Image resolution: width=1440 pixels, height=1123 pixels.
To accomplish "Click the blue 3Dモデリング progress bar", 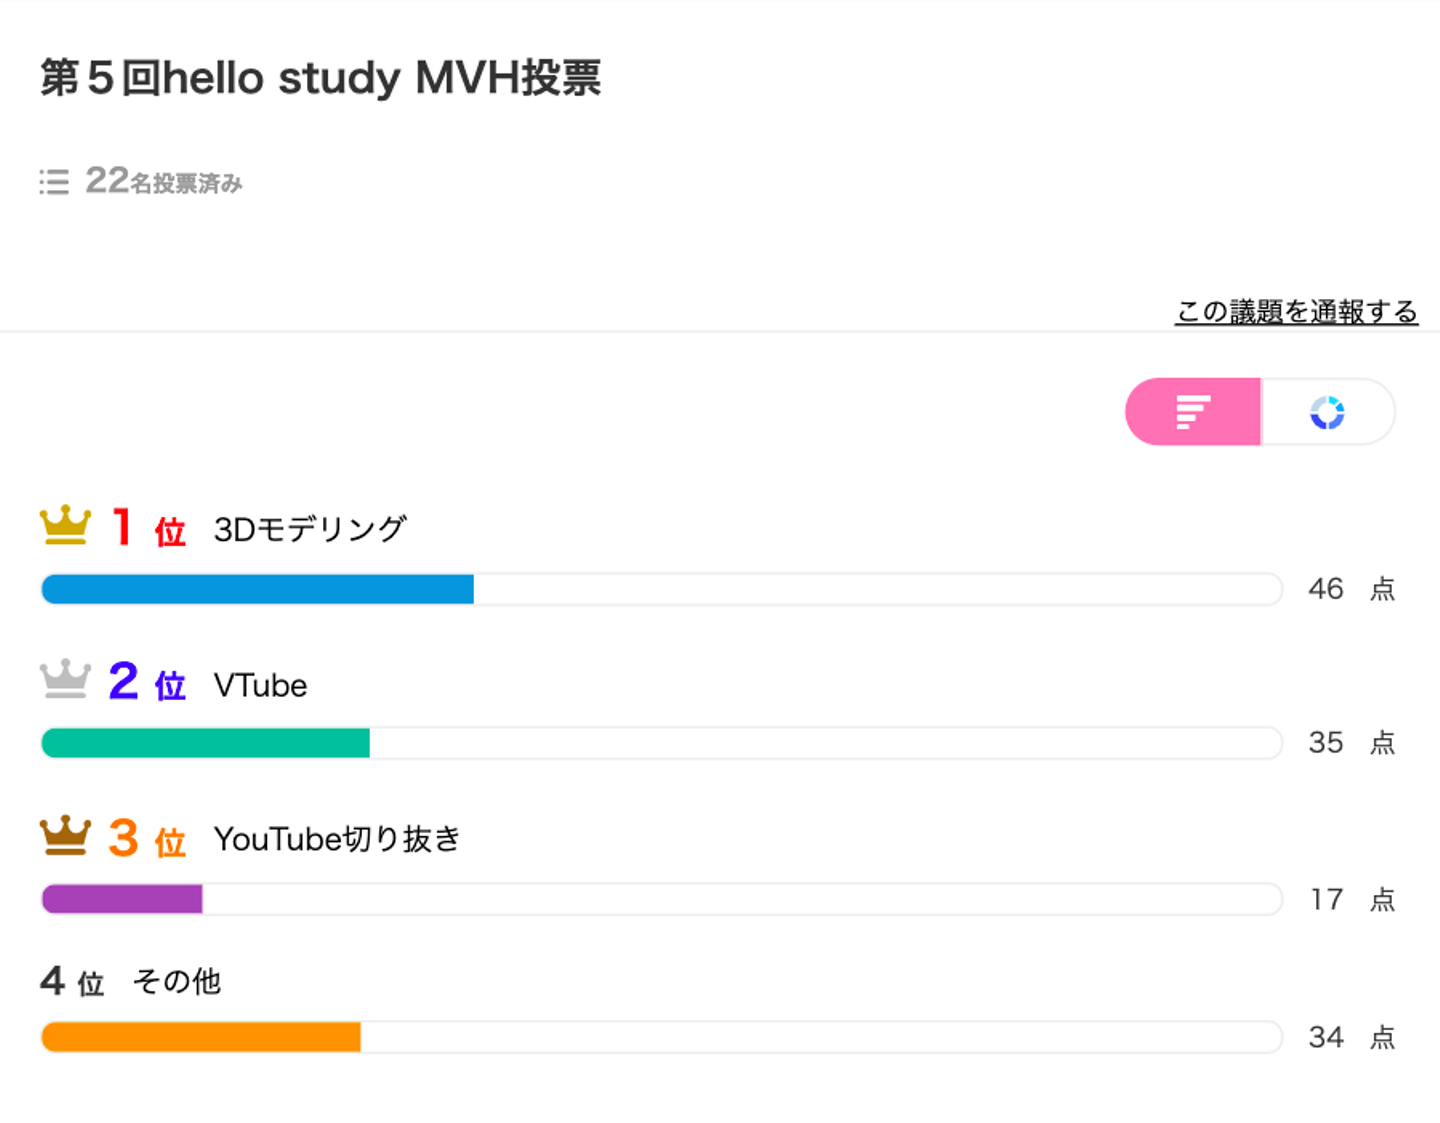I will tap(258, 589).
